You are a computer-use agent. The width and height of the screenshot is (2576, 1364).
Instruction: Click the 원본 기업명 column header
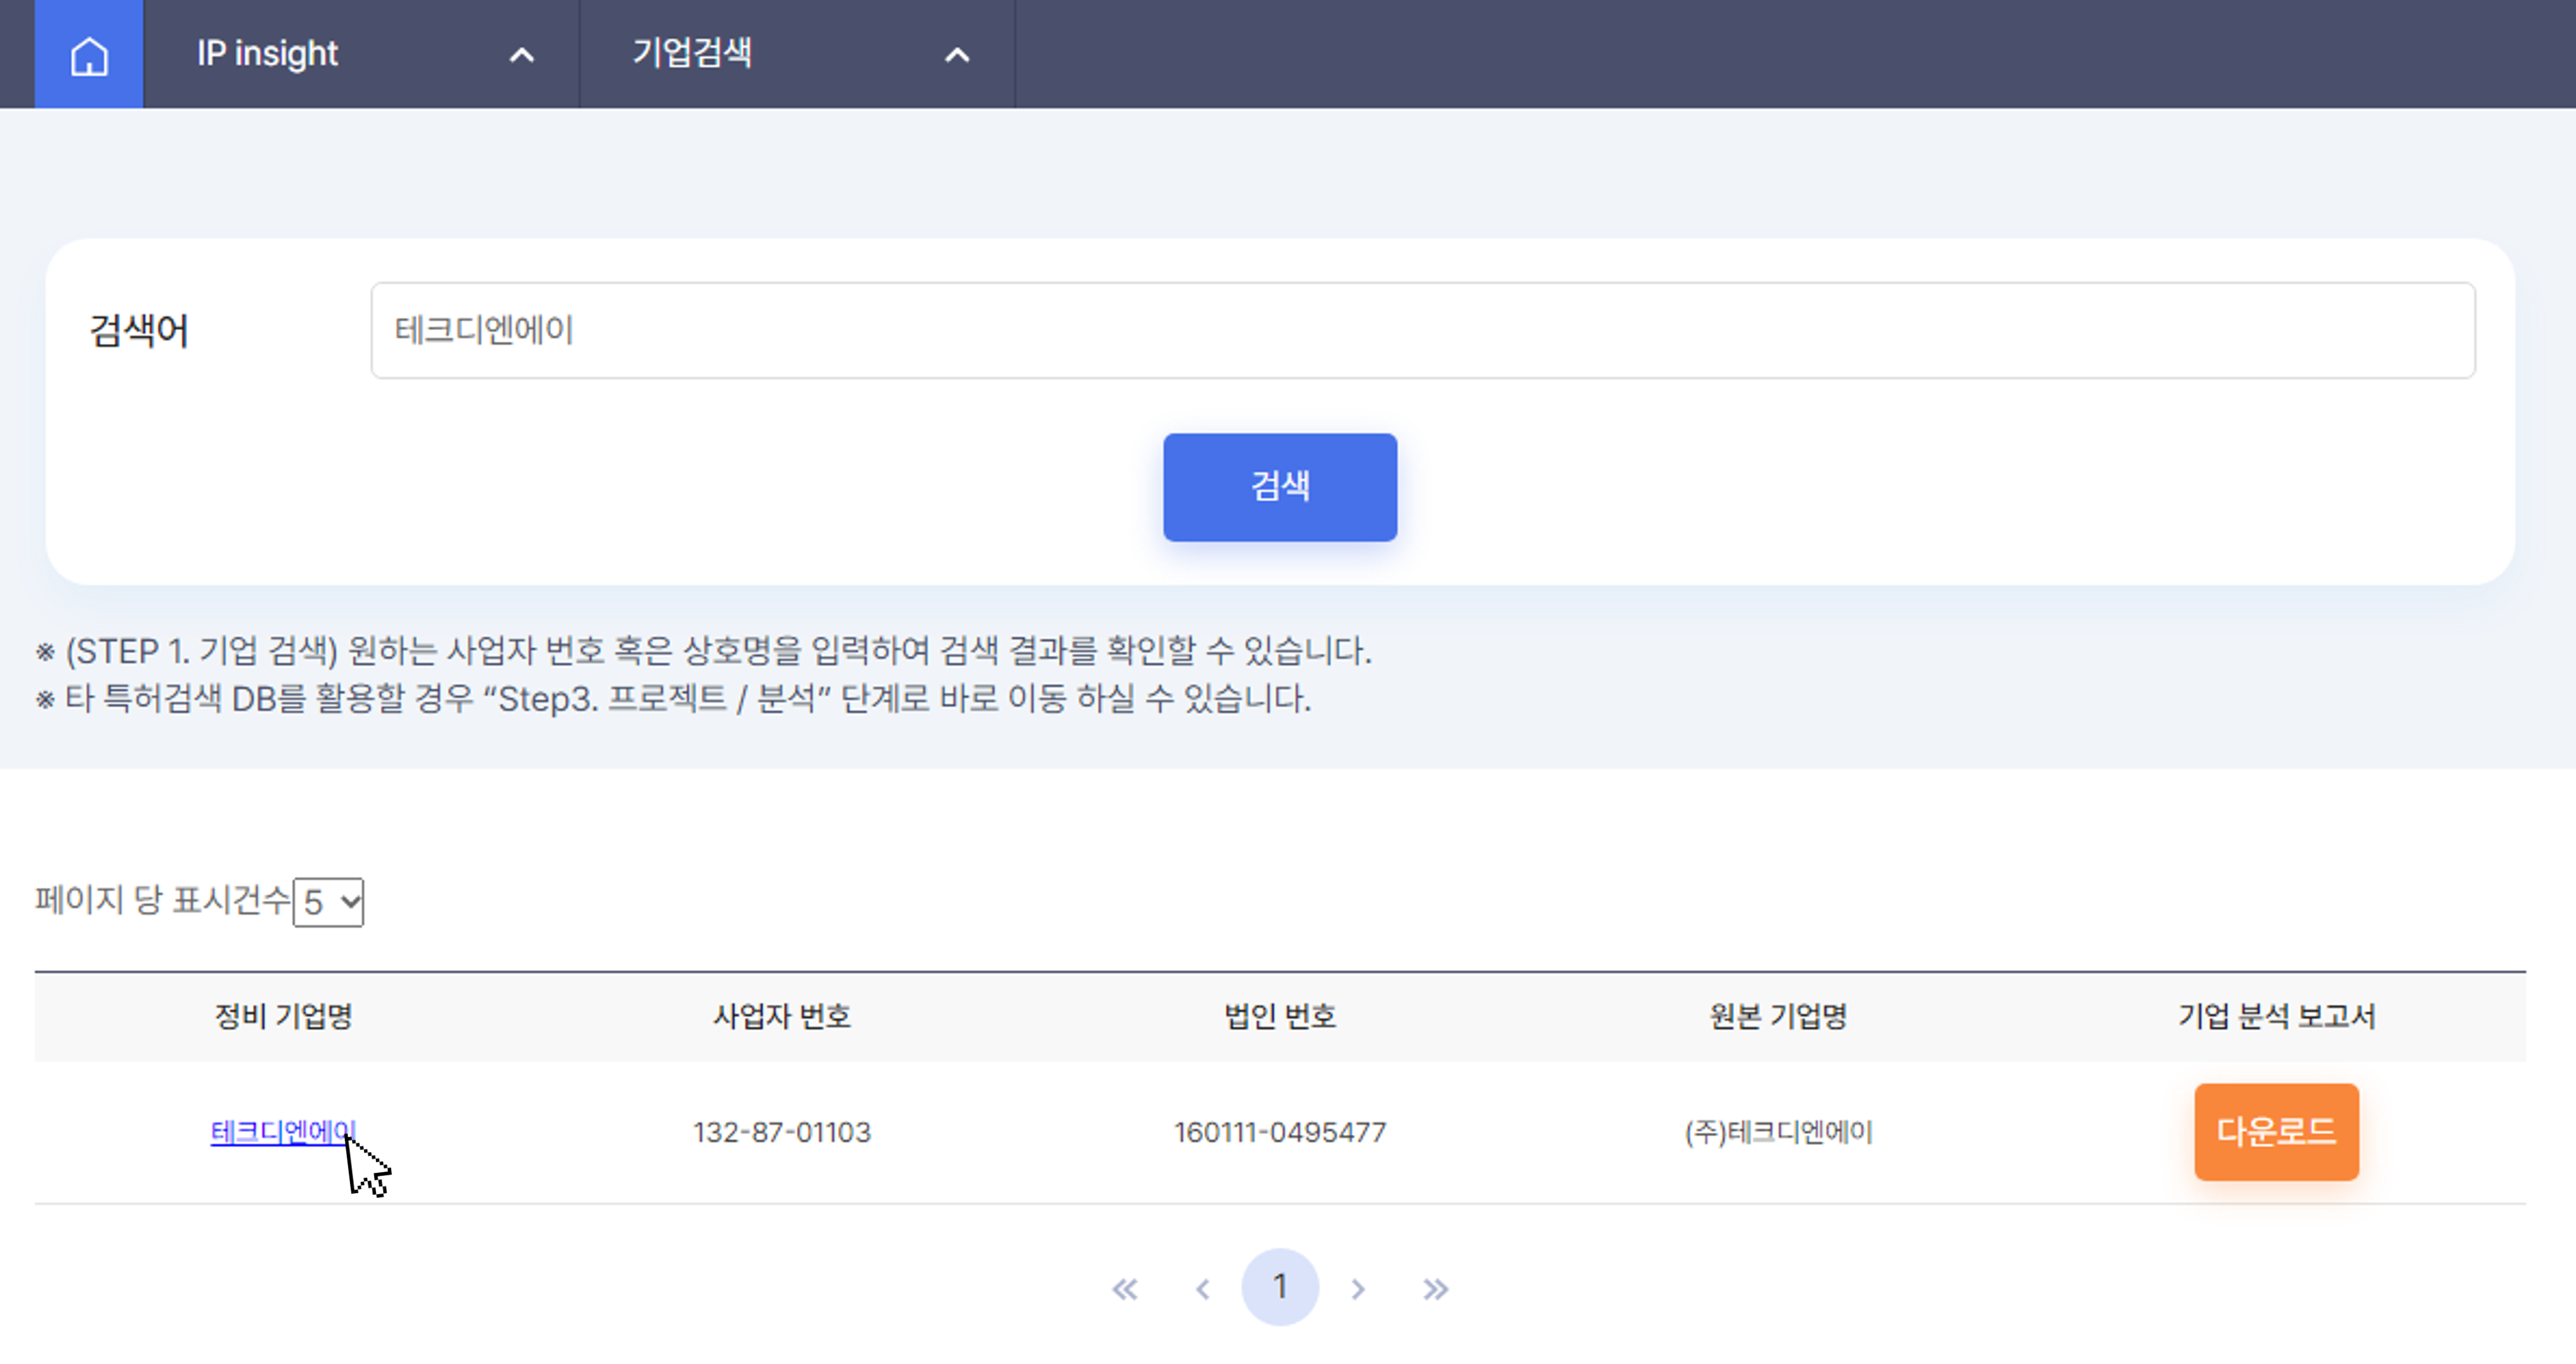(x=1778, y=1016)
